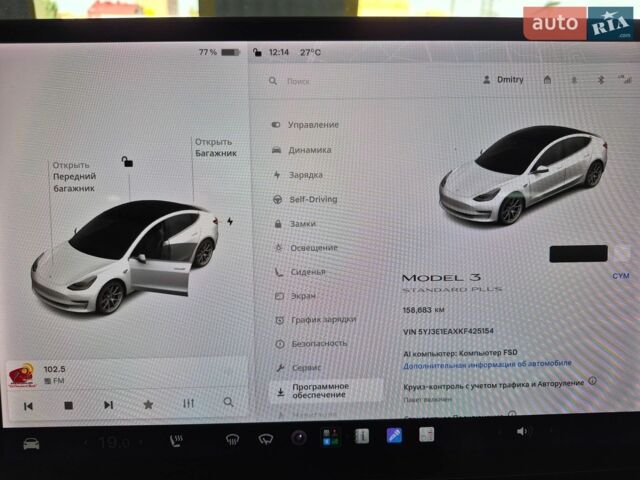Tap the volume speaker icon
The height and width of the screenshot is (480, 640).
(x=522, y=431)
